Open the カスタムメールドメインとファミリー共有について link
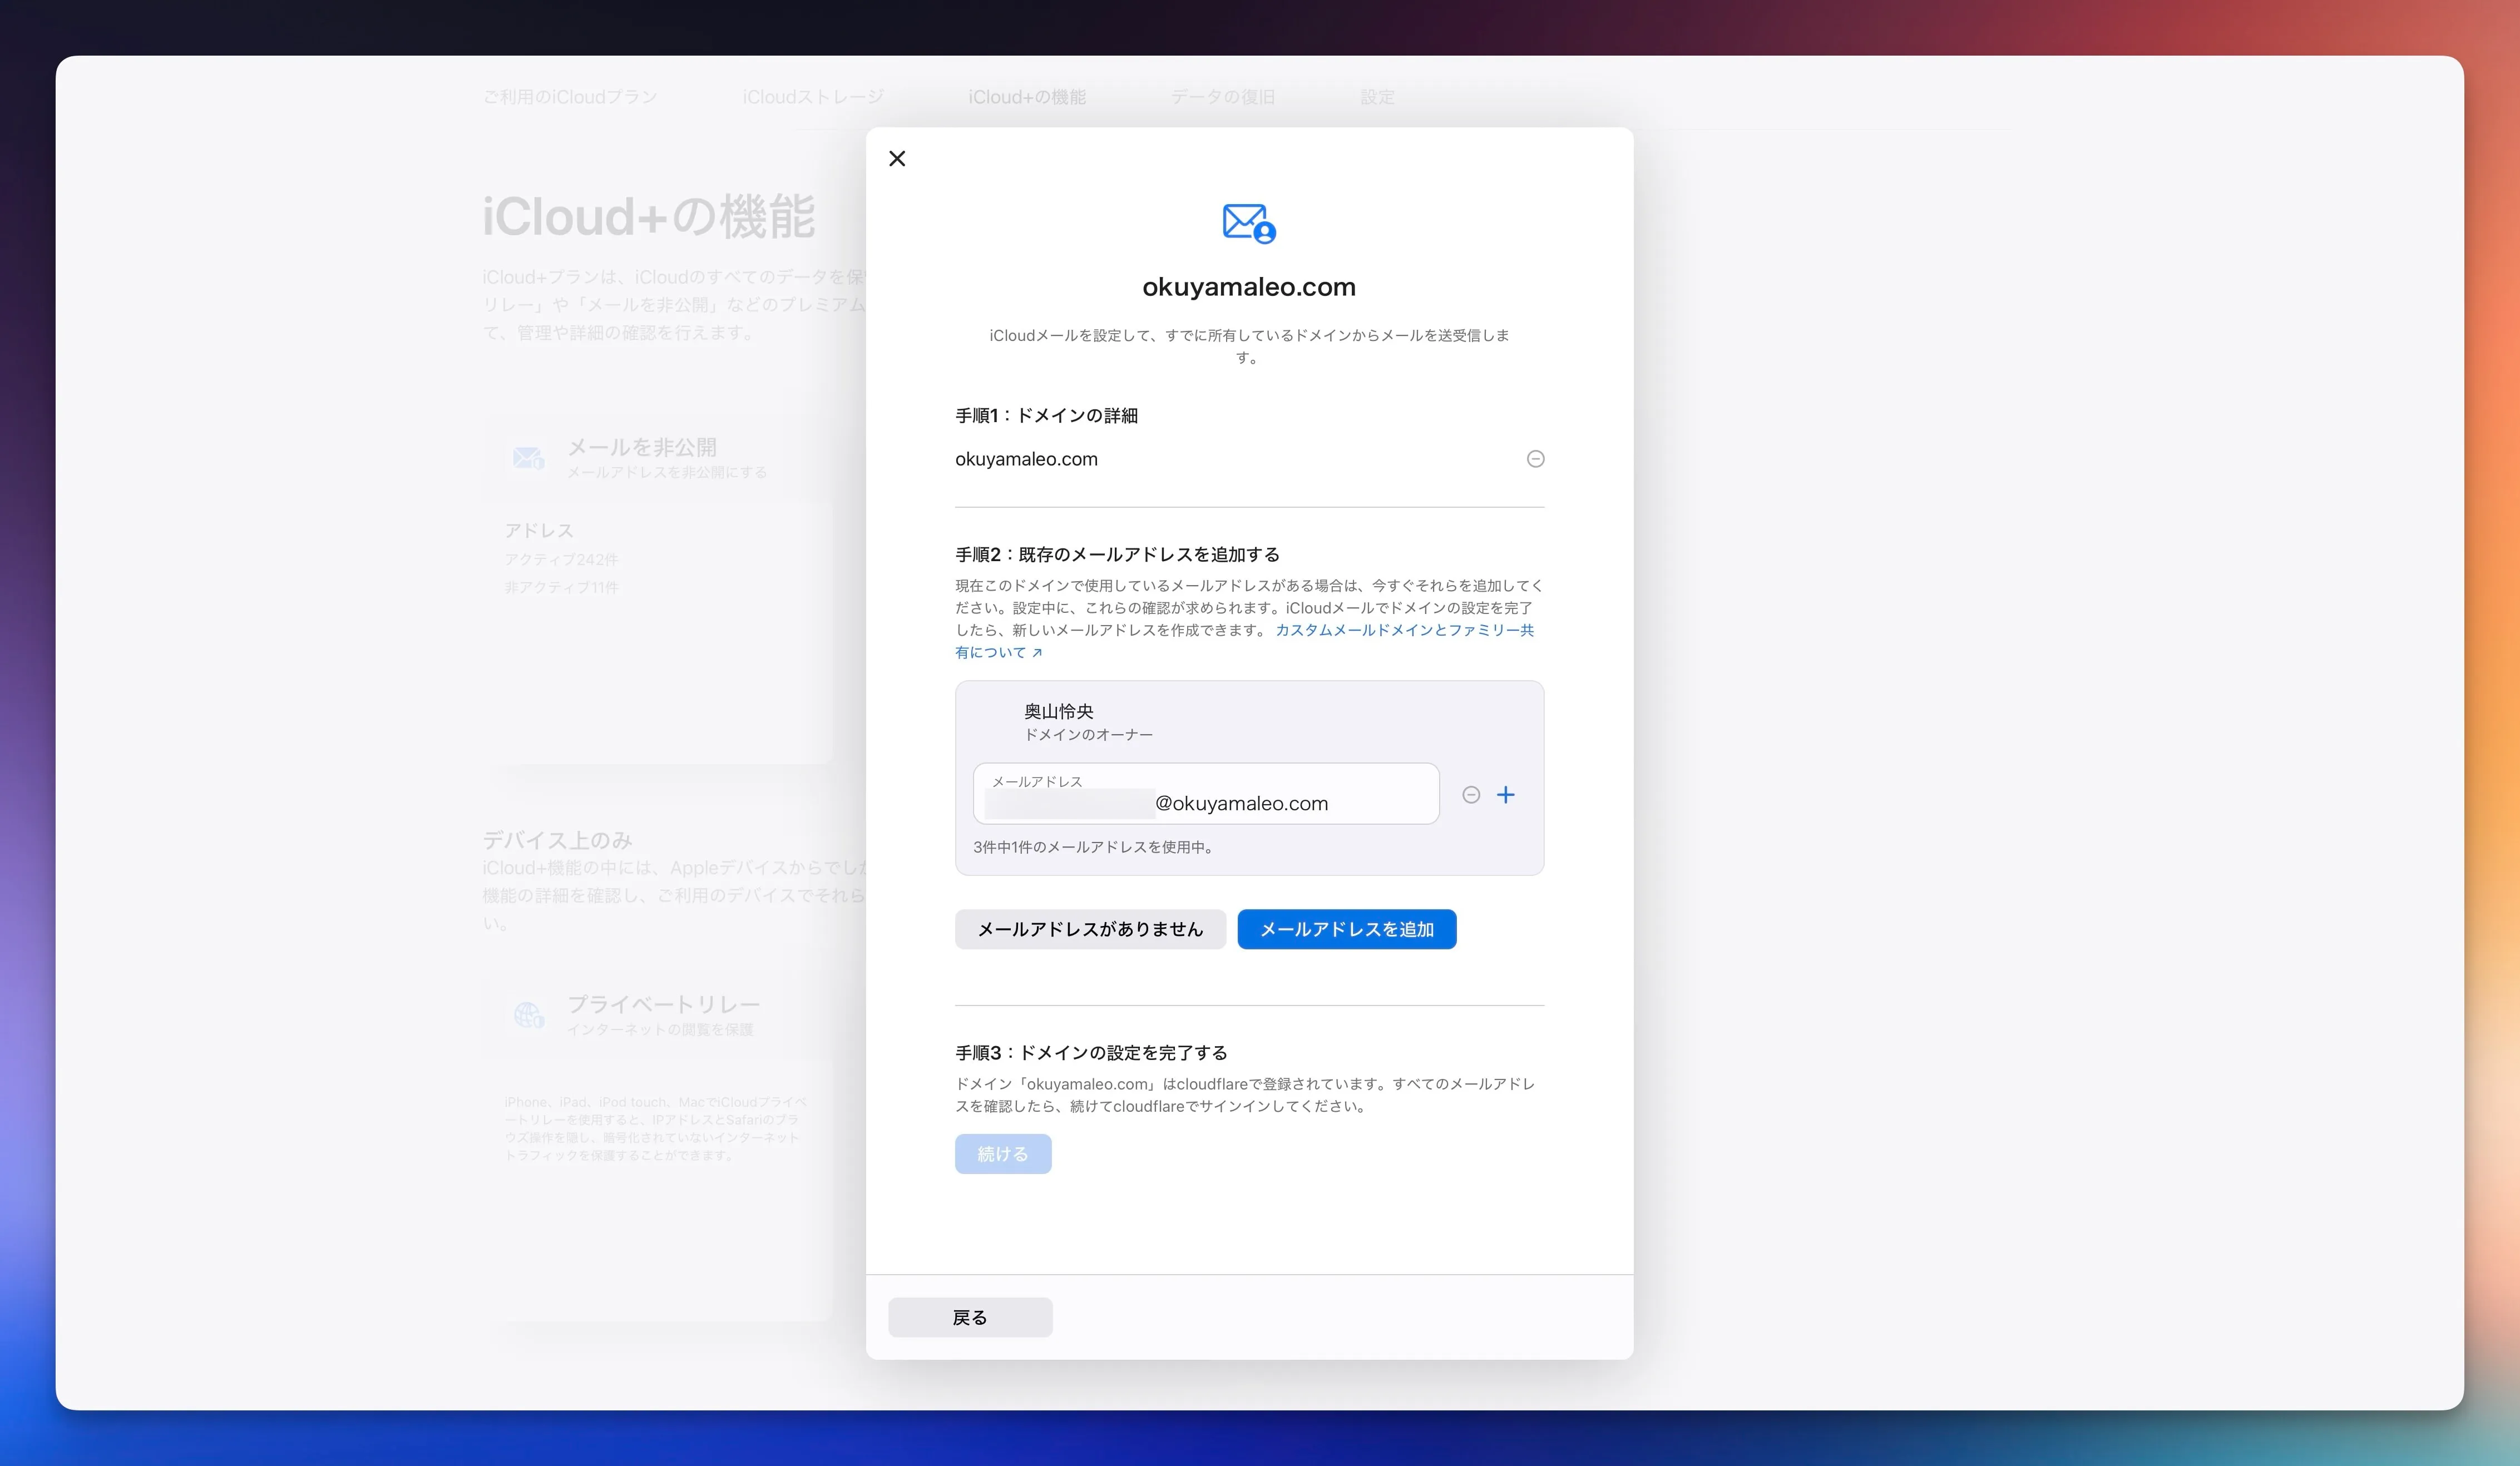2520x1466 pixels. click(x=1404, y=630)
